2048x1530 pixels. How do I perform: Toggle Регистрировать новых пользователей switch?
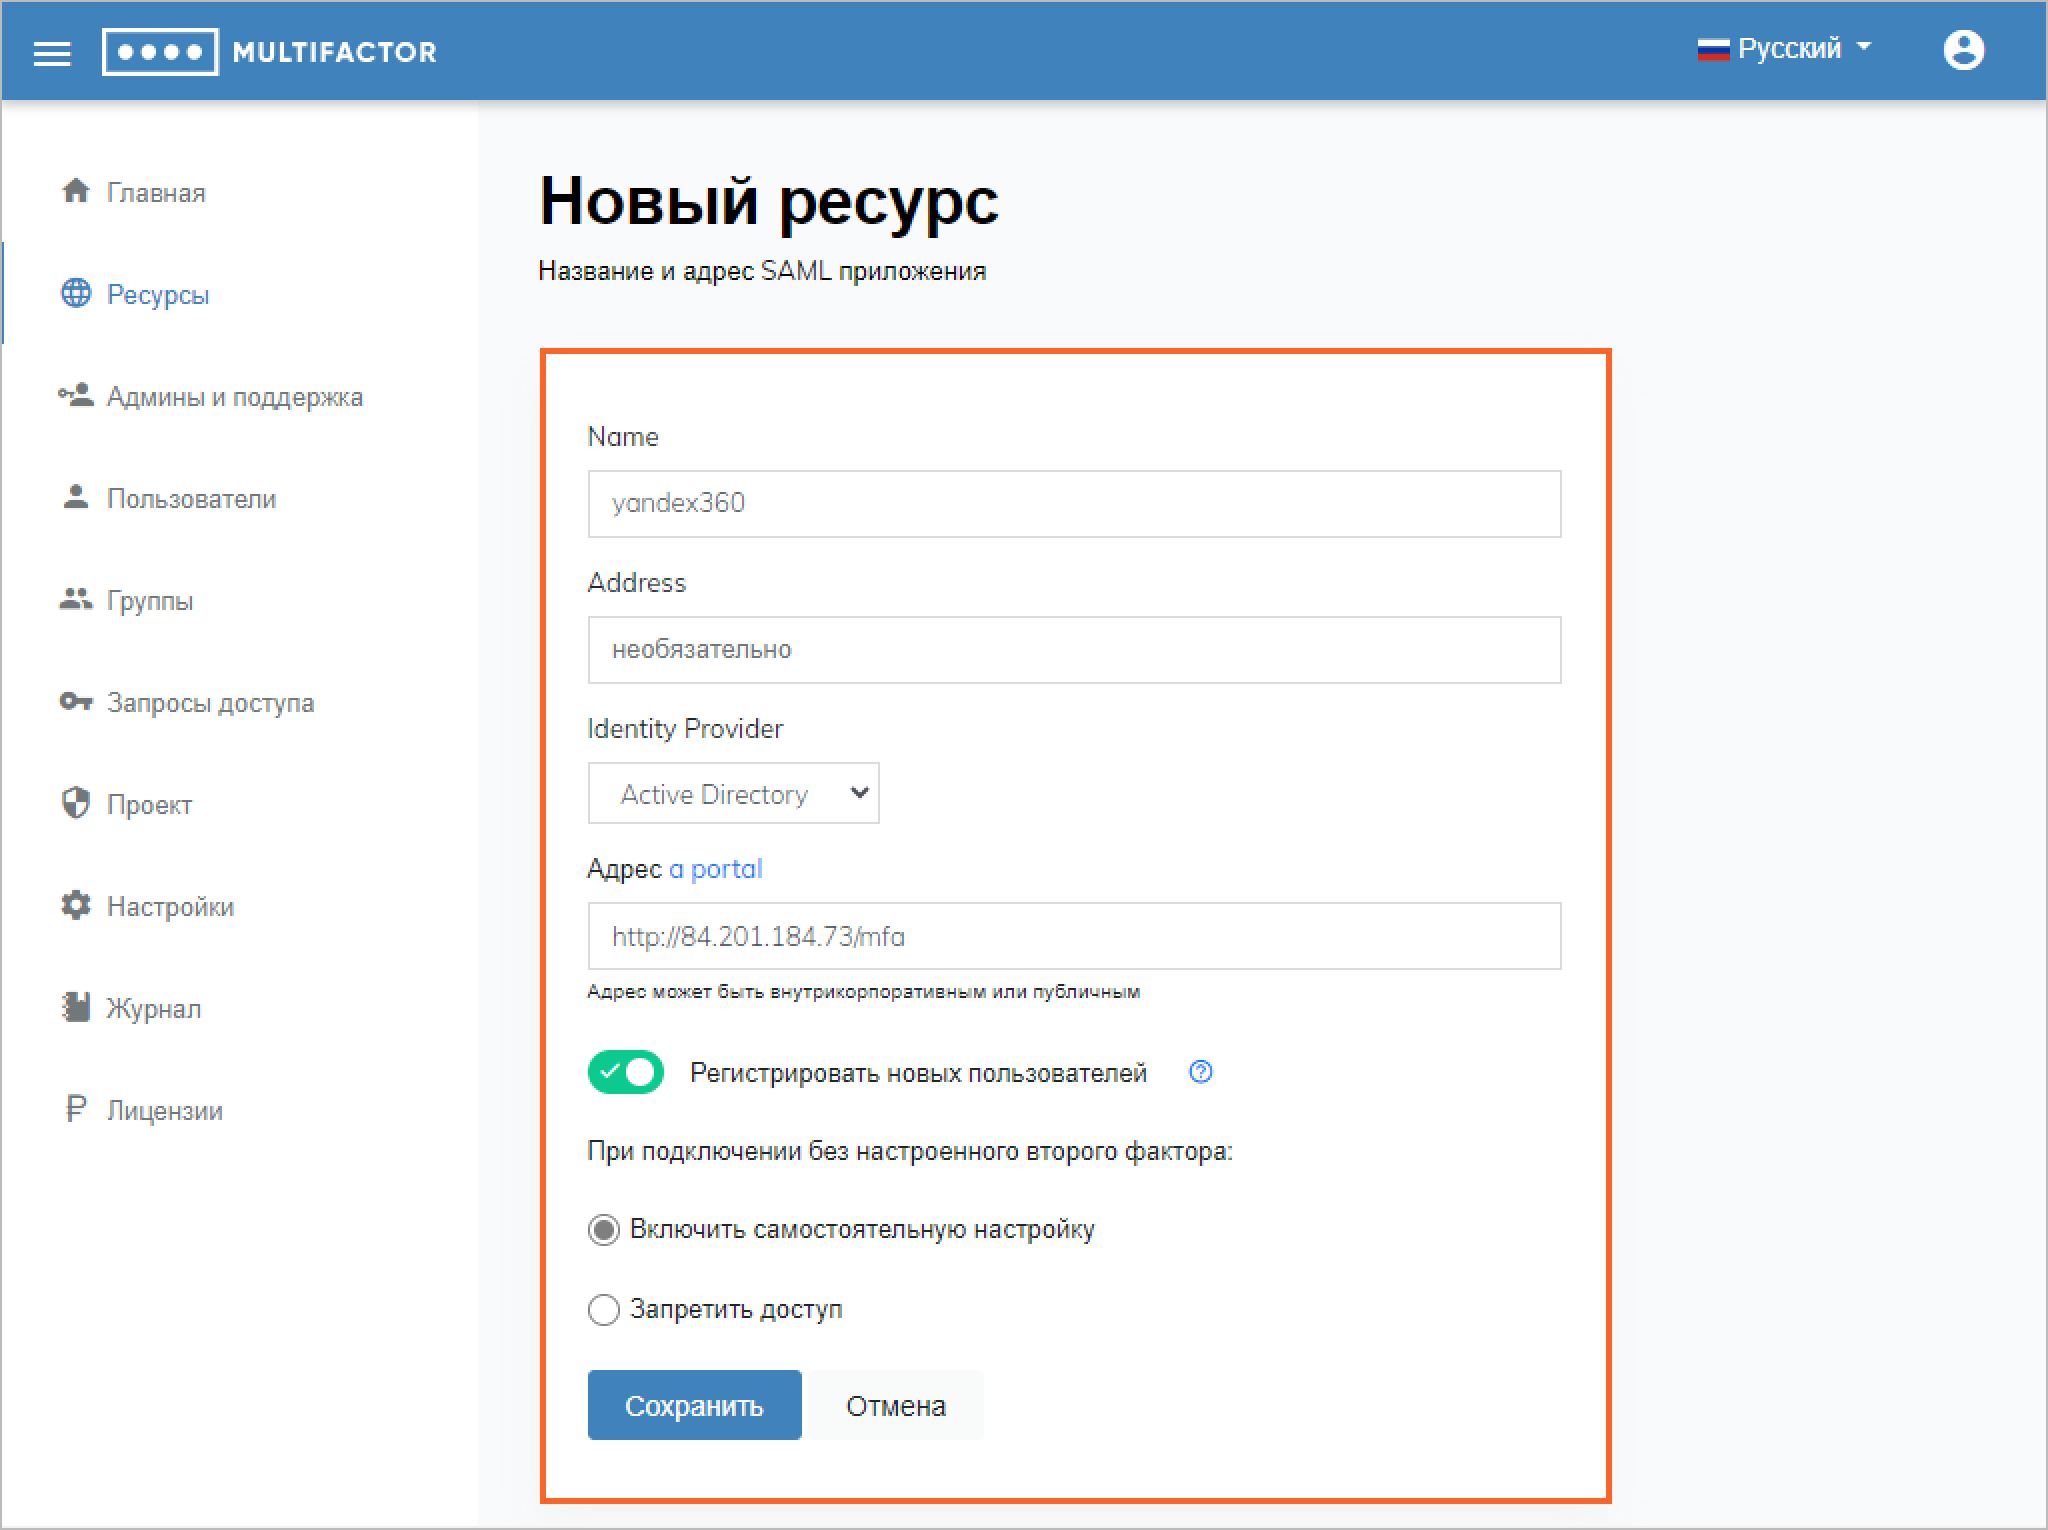626,1072
